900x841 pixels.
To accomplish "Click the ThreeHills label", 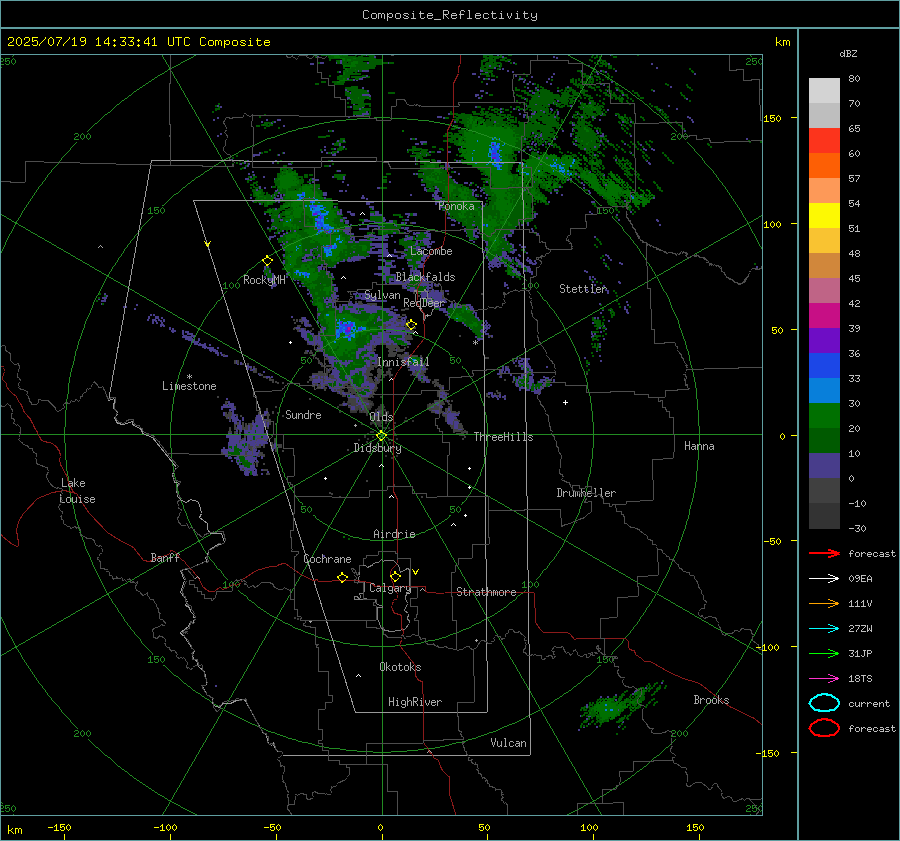I will click(503, 437).
